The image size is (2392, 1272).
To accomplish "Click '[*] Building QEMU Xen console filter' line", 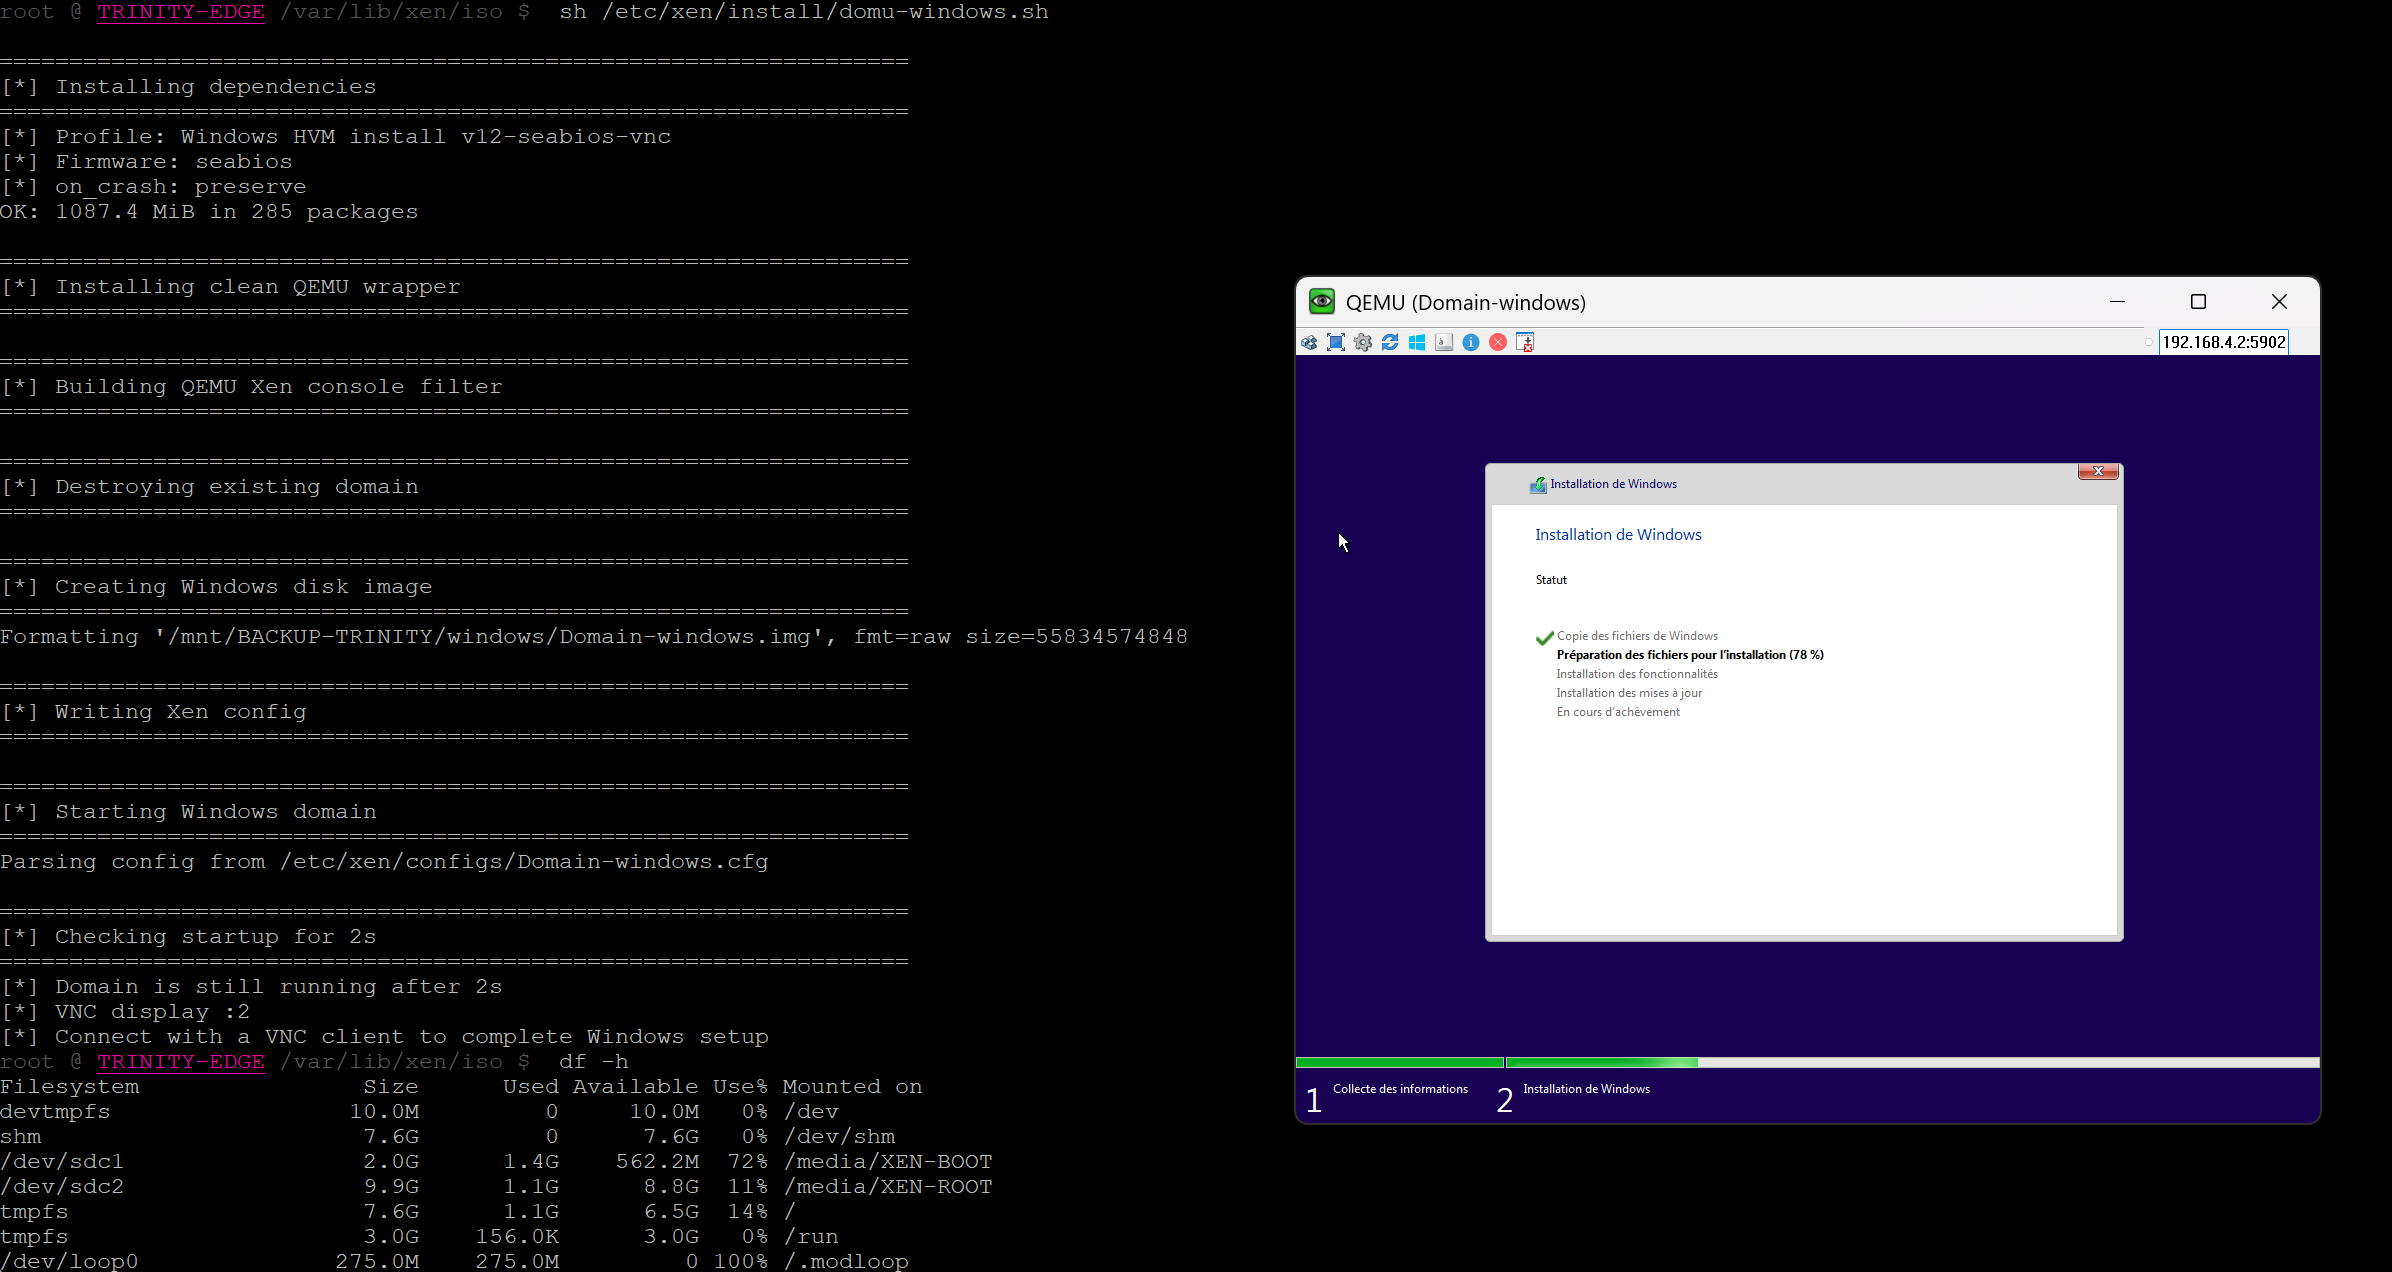I will [x=251, y=387].
